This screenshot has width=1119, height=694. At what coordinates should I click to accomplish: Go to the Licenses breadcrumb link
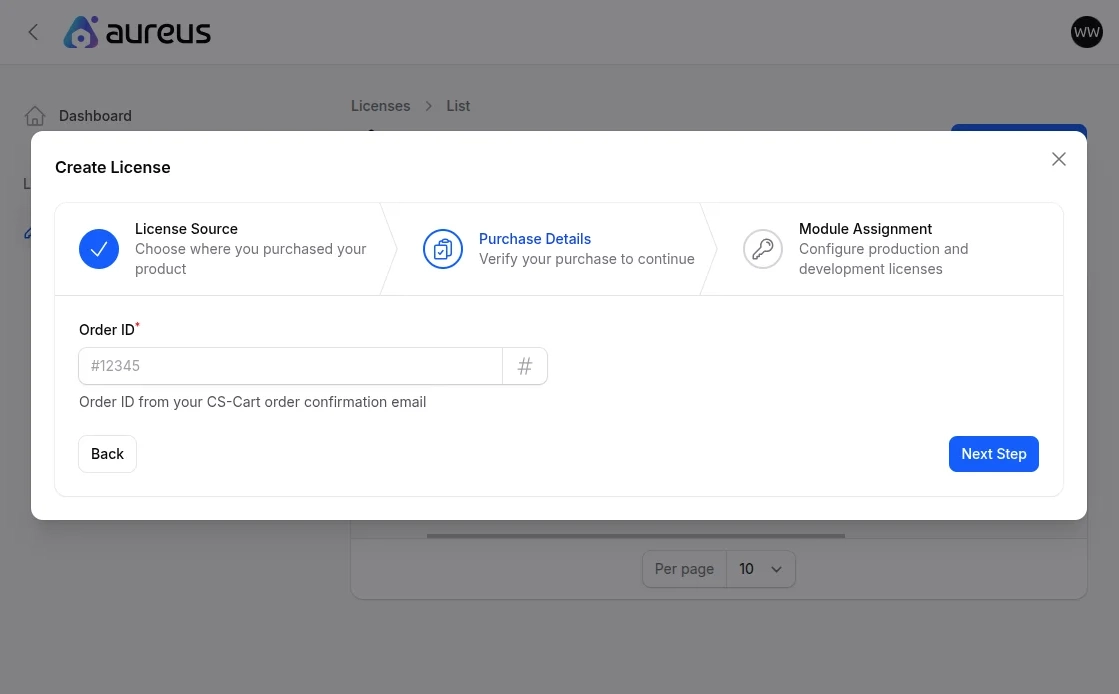380,106
